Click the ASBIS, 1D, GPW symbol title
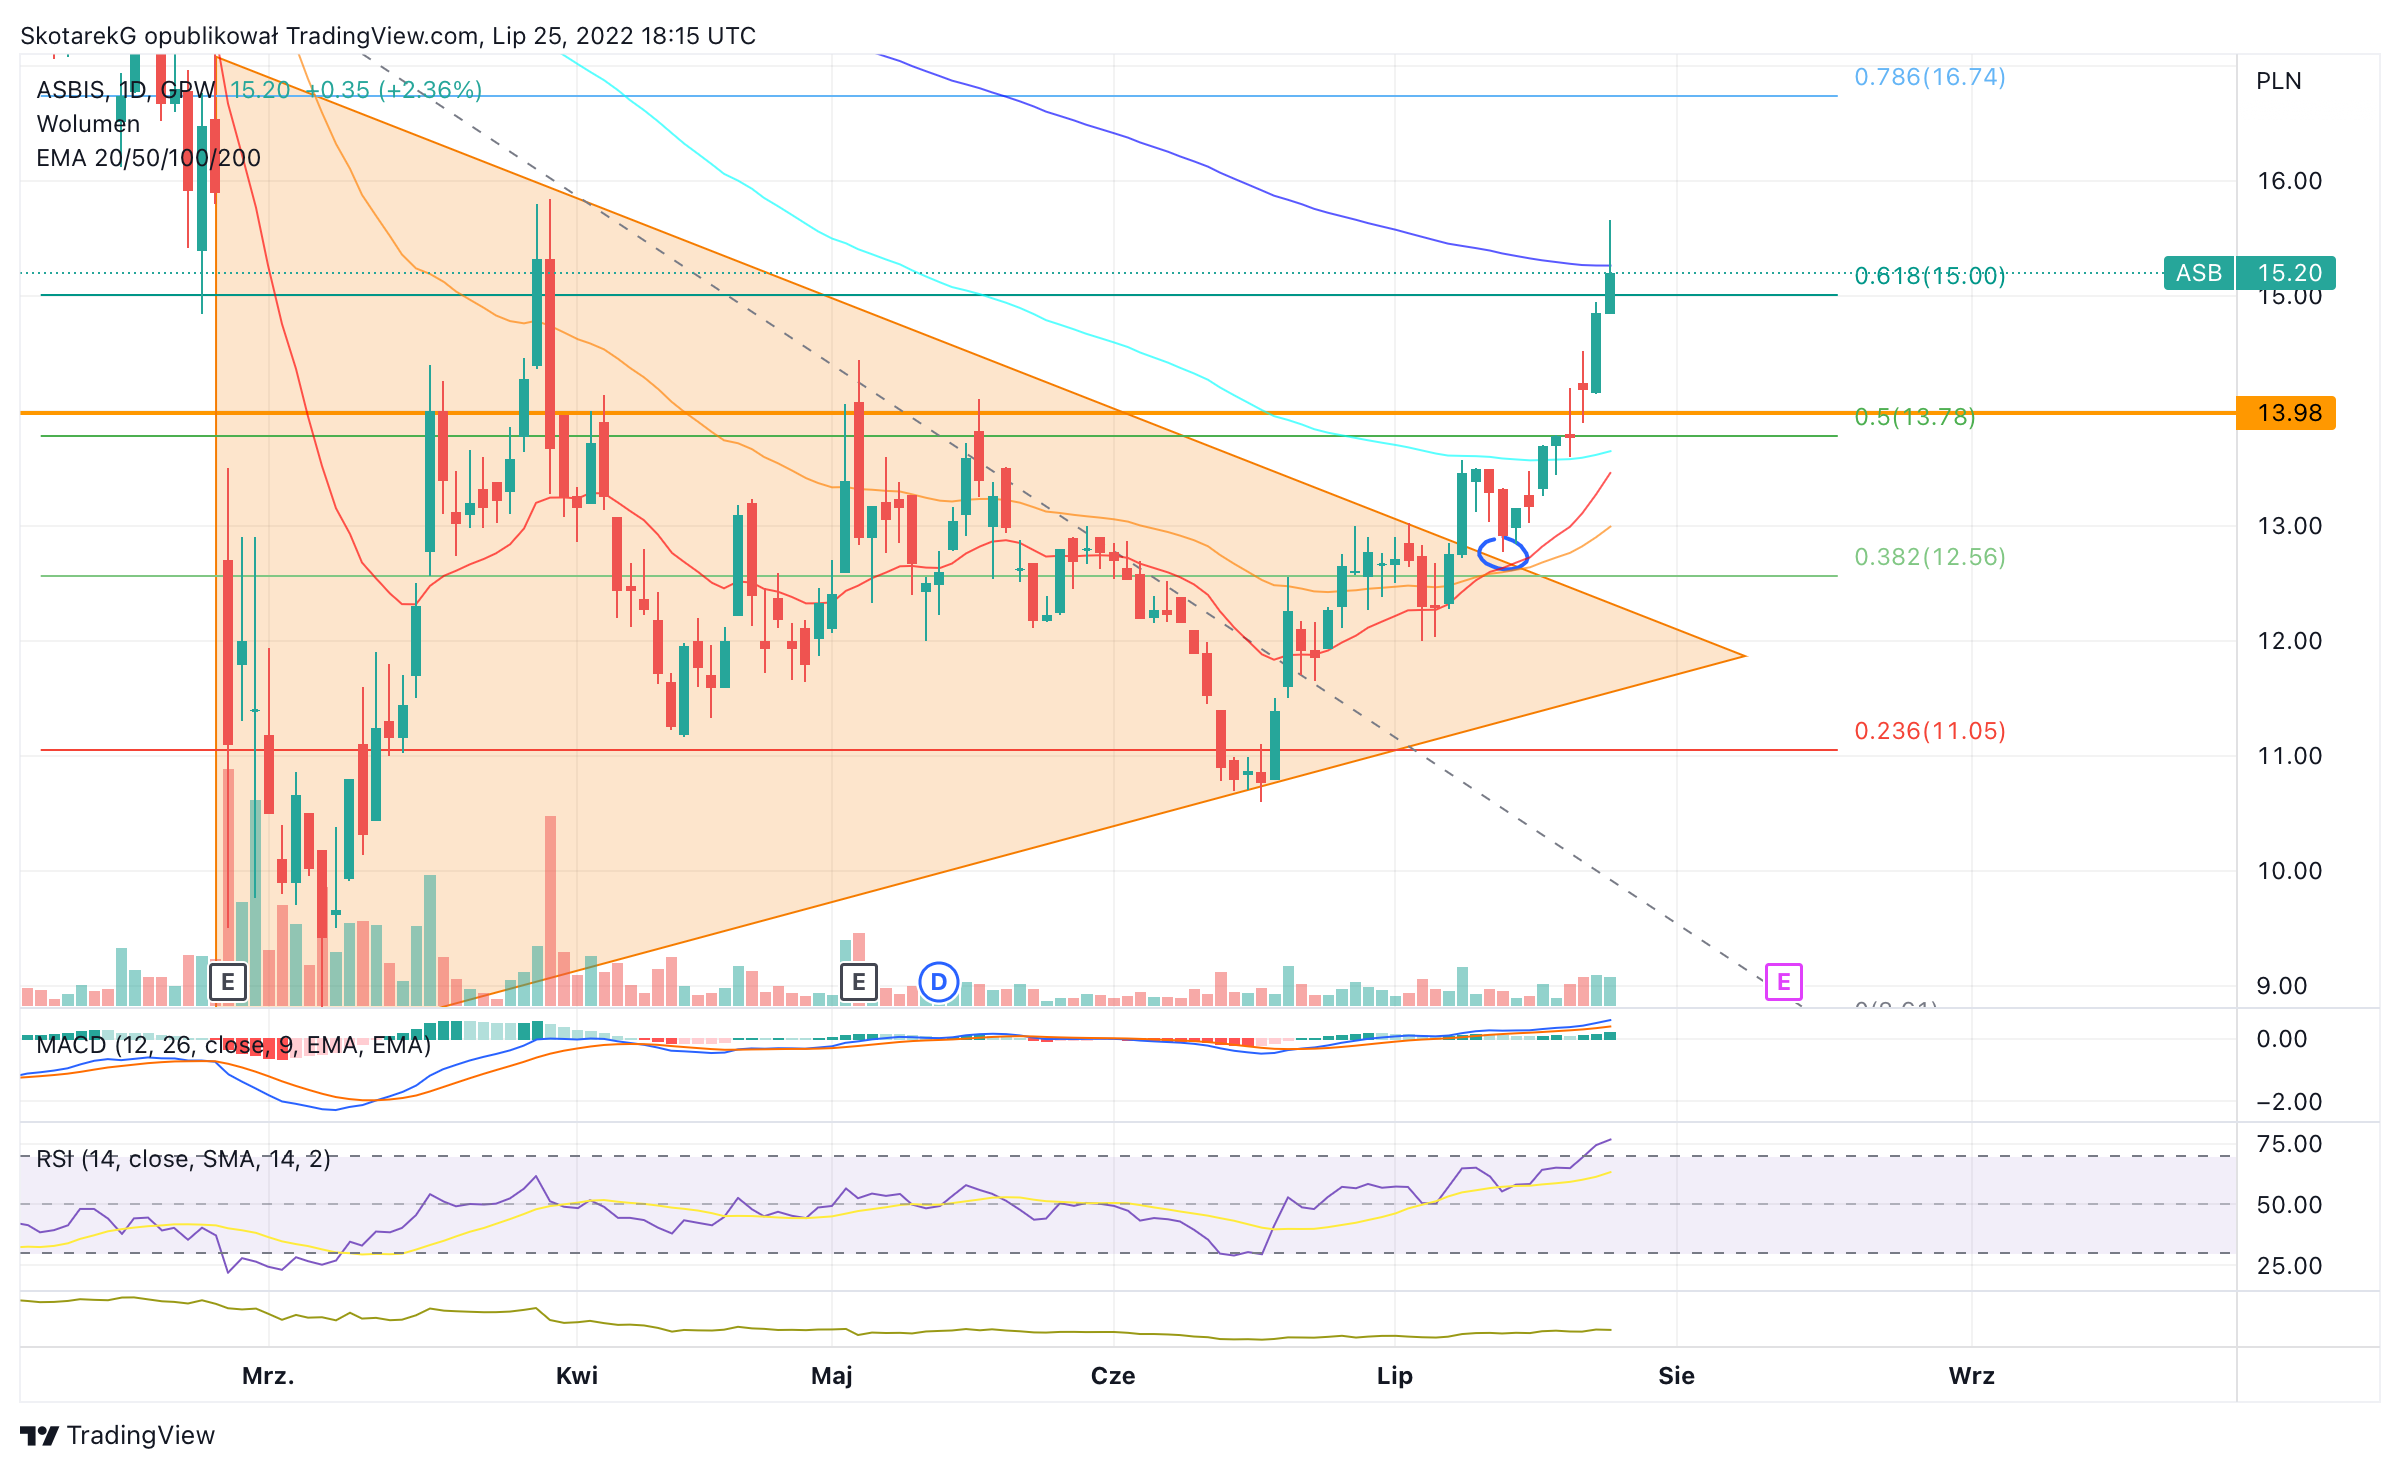2400x1472 pixels. (x=126, y=90)
